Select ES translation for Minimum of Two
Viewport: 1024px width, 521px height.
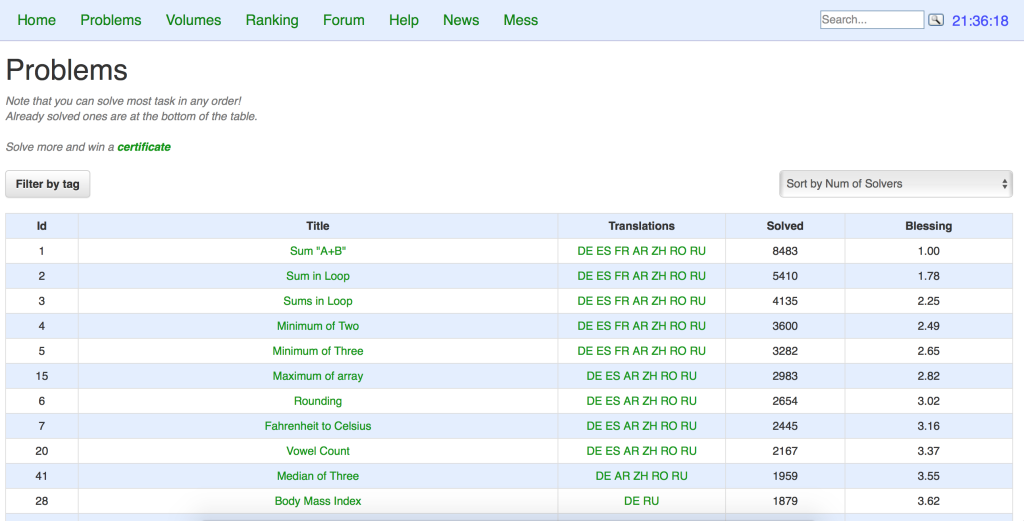click(x=603, y=326)
